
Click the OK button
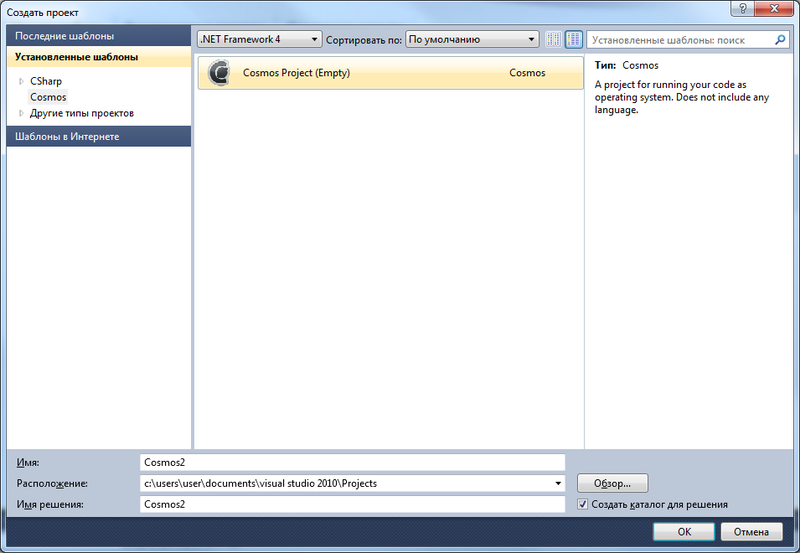pyautogui.click(x=684, y=532)
